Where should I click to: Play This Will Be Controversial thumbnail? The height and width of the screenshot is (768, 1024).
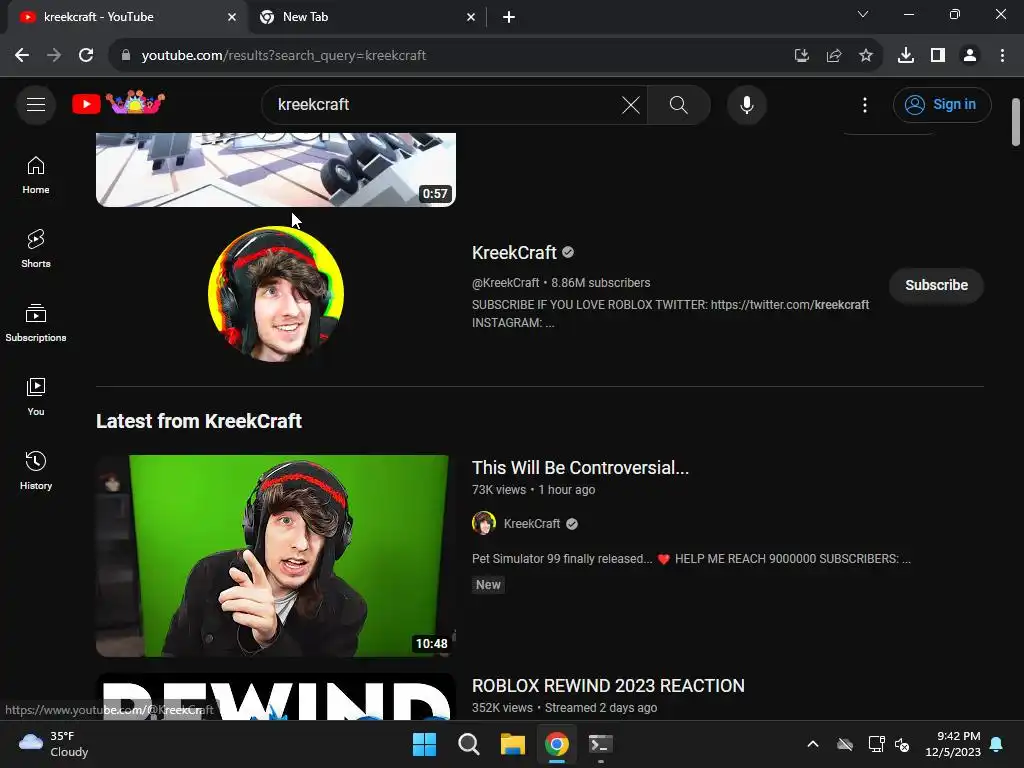[276, 556]
